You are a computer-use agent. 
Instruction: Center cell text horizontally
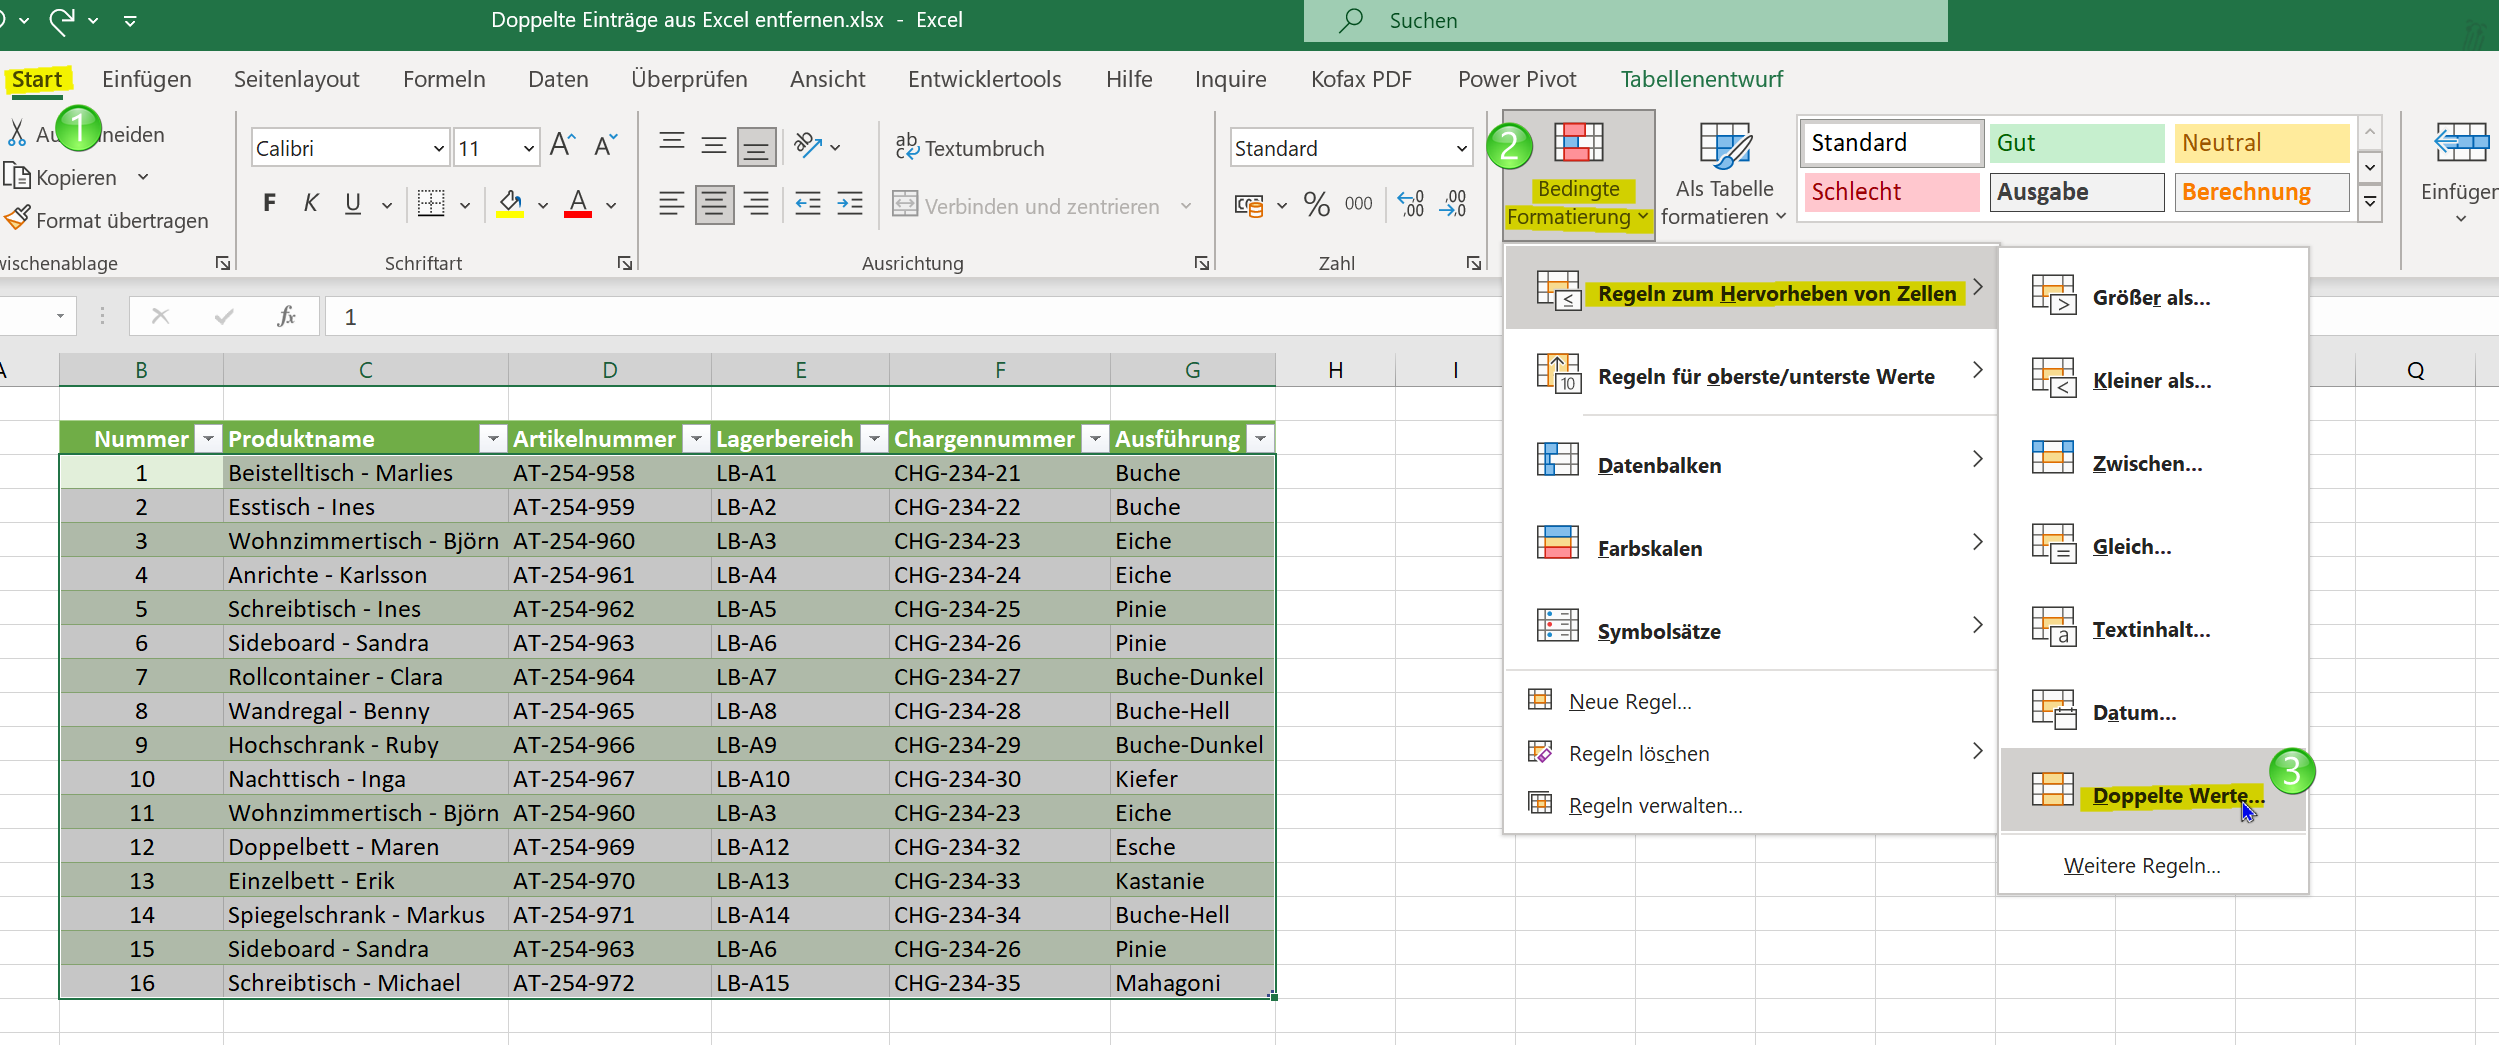(714, 205)
